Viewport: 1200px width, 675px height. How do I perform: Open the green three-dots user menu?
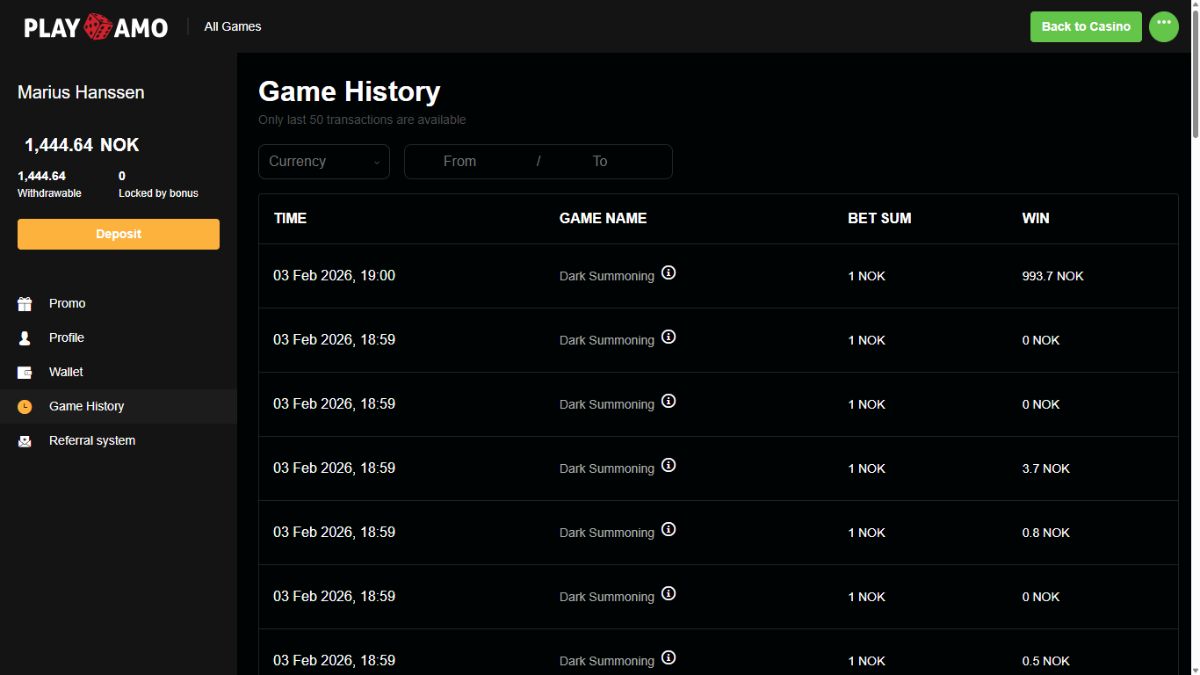pyautogui.click(x=1163, y=26)
